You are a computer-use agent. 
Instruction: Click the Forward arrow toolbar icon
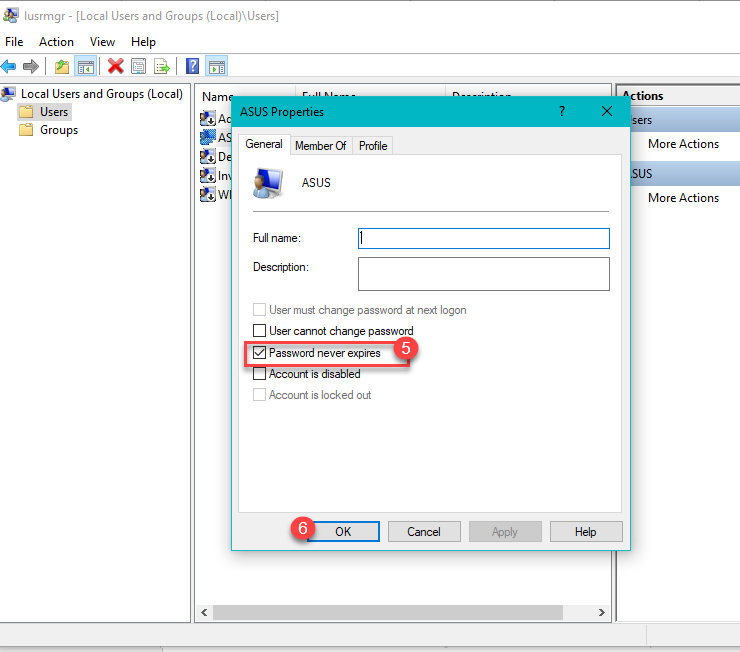31,66
